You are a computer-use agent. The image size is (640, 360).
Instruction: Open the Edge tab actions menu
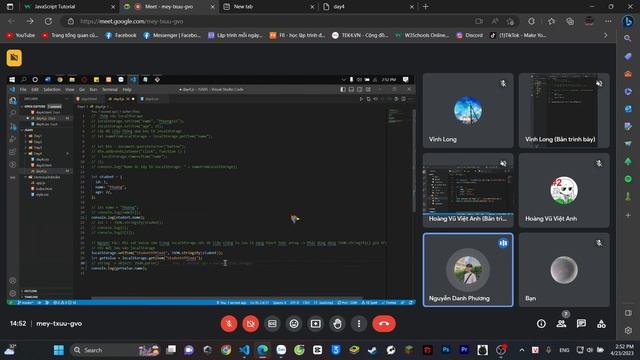tap(10, 7)
